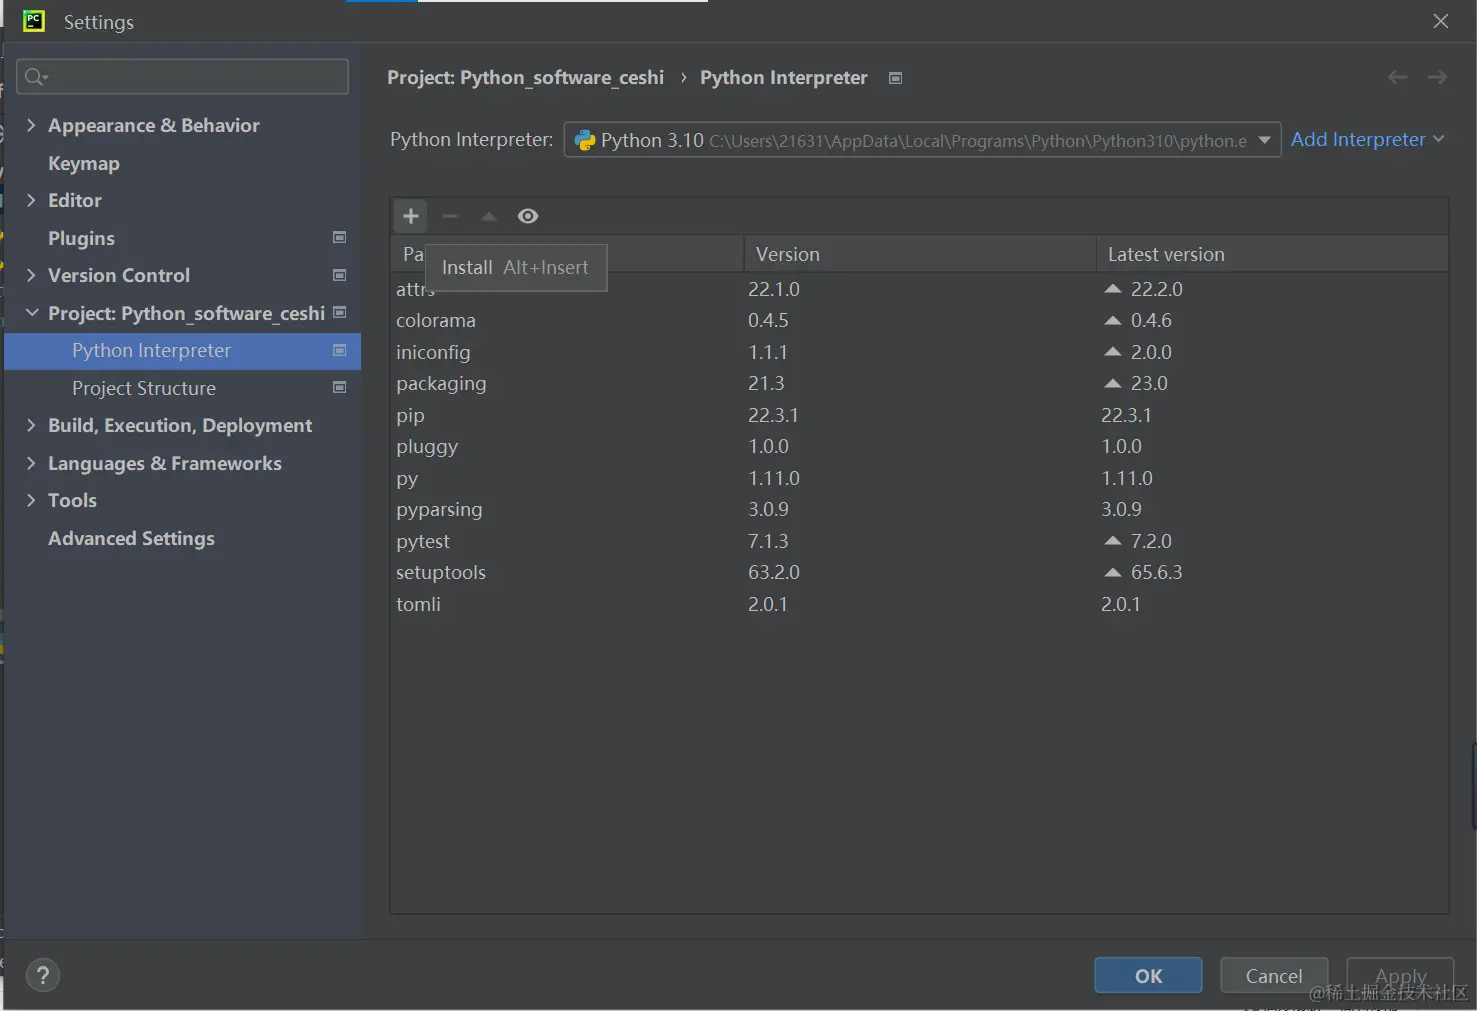This screenshot has width=1477, height=1011.
Task: Expand the Tools section
Action: (30, 500)
